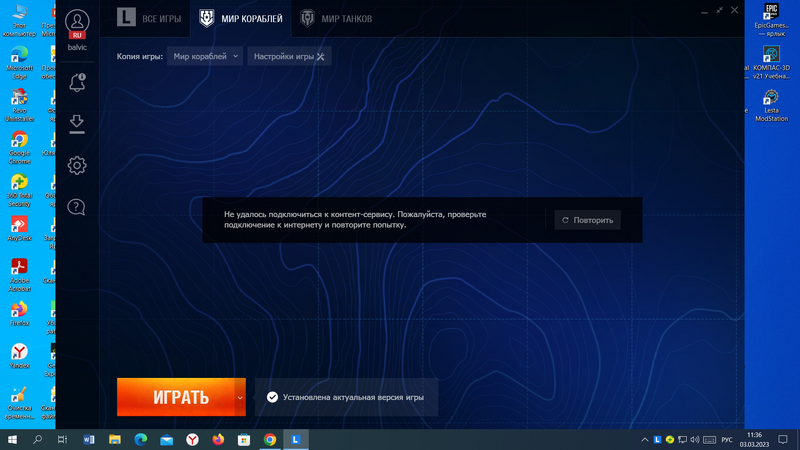Click Lesta Game Center taskbar icon
This screenshot has height=450, width=800.
(x=296, y=439)
